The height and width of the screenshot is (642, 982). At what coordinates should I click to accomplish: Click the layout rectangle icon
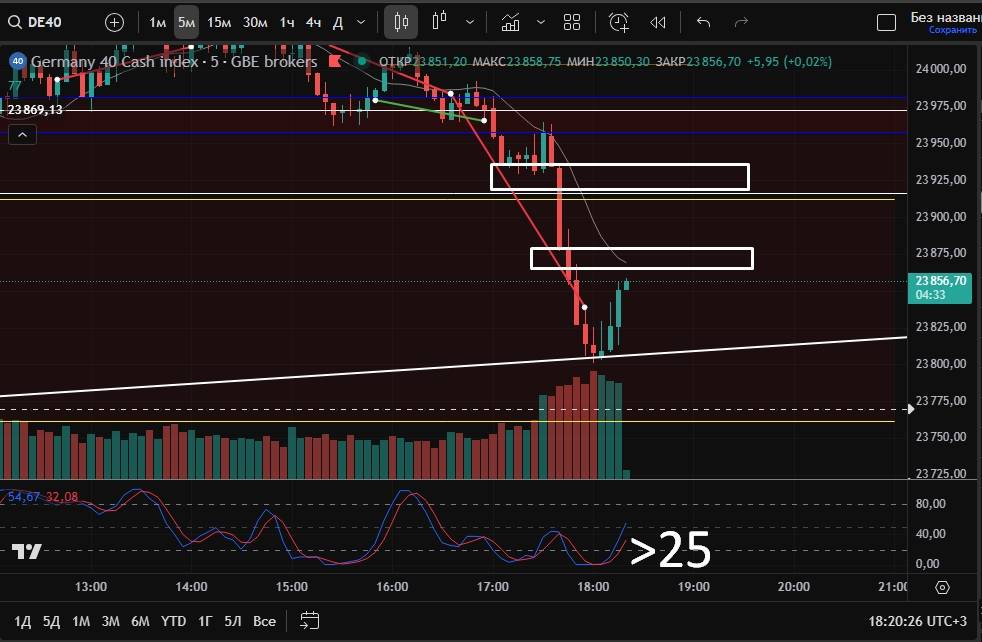886,22
